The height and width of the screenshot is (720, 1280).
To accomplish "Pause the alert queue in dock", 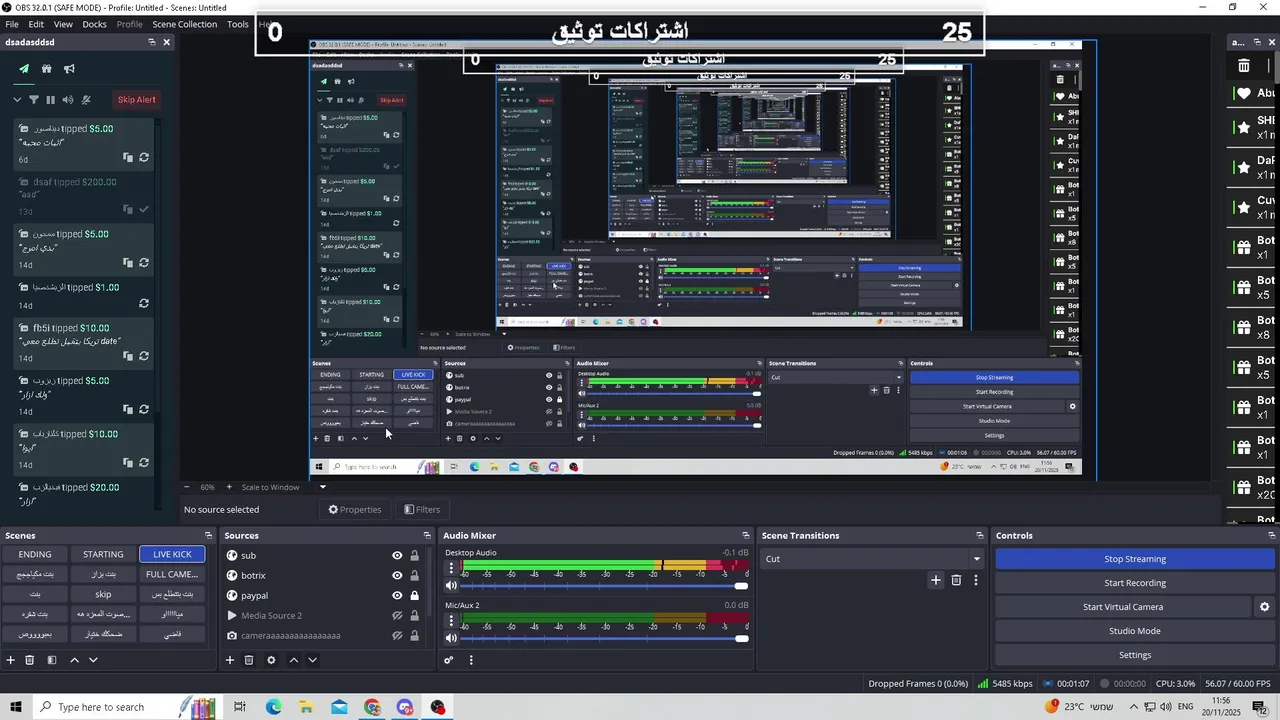I will pos(51,99).
